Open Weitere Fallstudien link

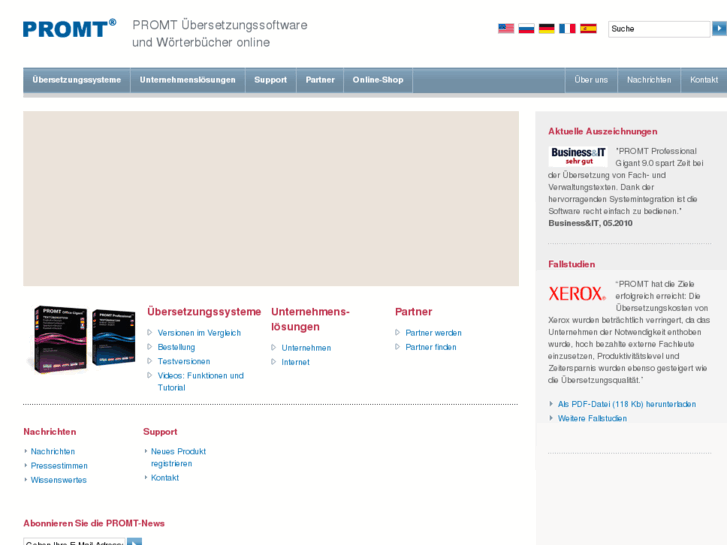tap(592, 418)
